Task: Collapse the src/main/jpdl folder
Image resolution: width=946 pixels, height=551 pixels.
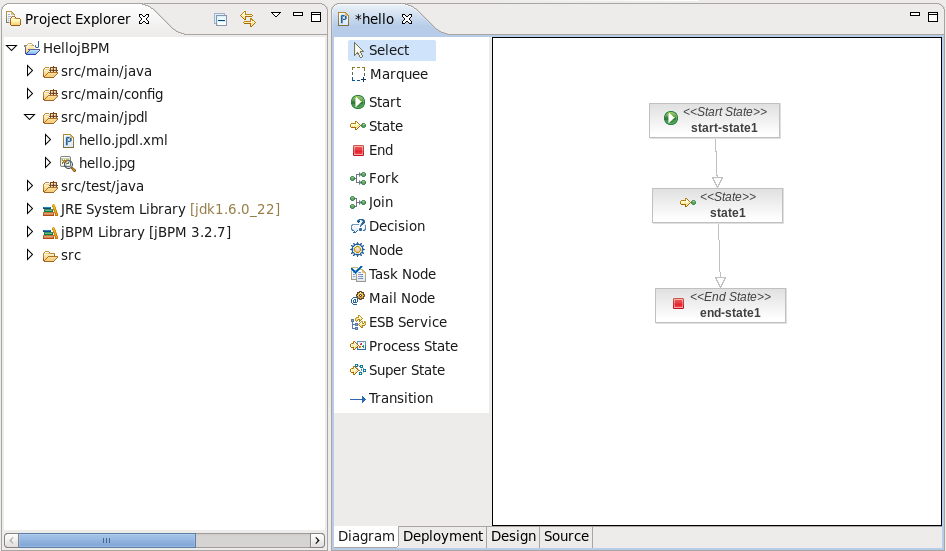Action: tap(30, 116)
